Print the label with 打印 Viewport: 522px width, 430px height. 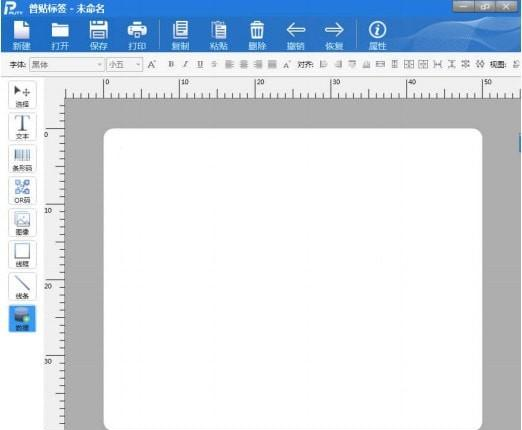coord(137,35)
